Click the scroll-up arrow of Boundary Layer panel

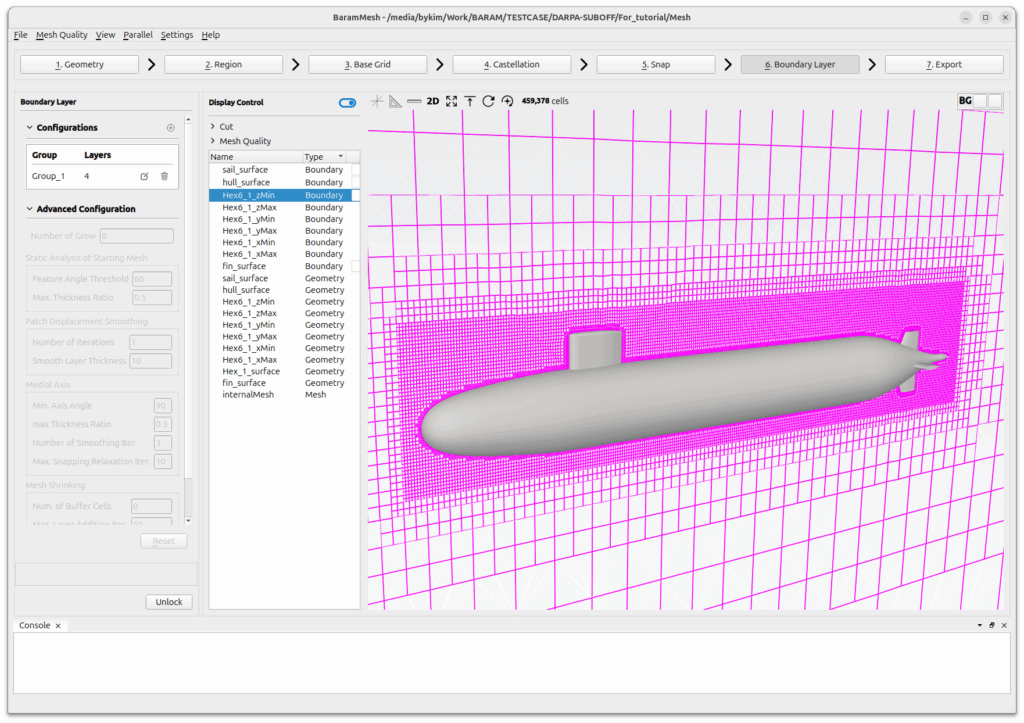click(189, 120)
